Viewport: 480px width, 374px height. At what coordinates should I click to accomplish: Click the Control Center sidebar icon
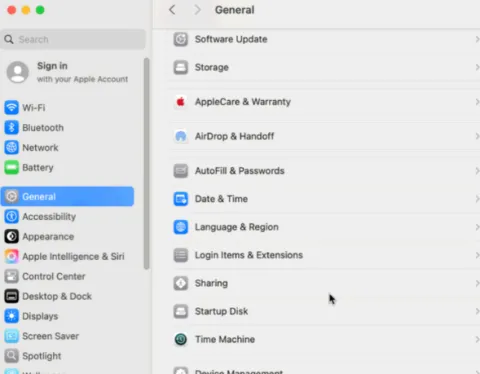coord(12,276)
